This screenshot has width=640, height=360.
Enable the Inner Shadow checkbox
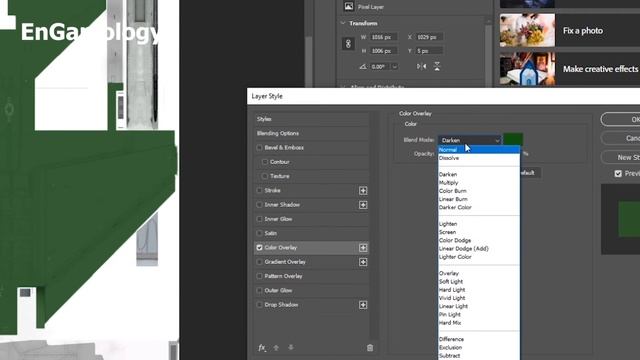[x=259, y=204]
